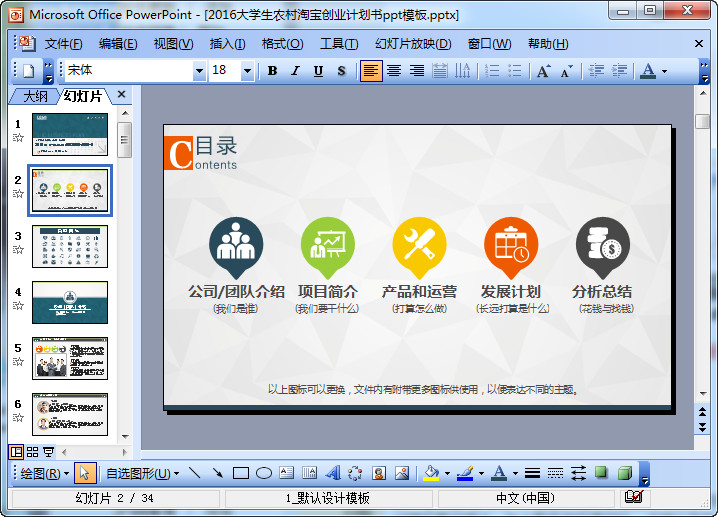Toggle Underline formatting
The image size is (718, 517).
tap(318, 71)
